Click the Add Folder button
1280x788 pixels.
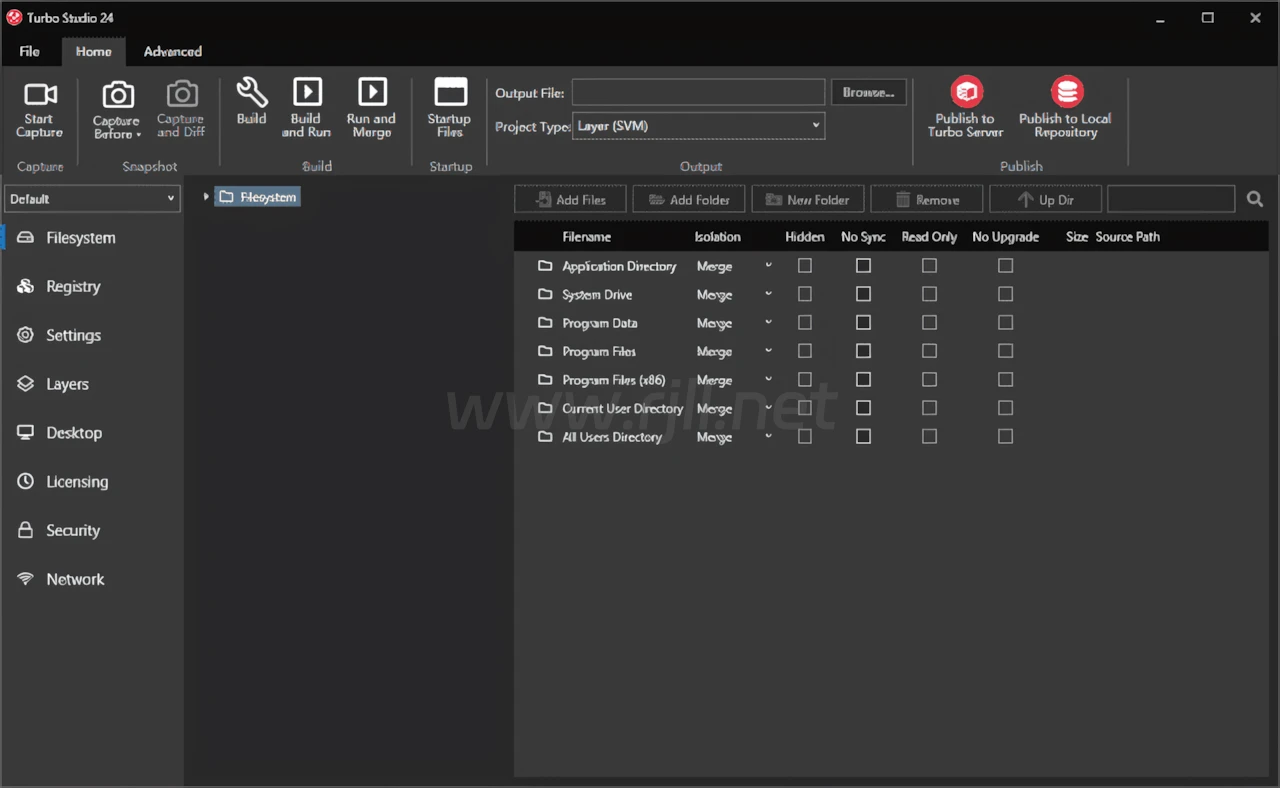tap(688, 200)
